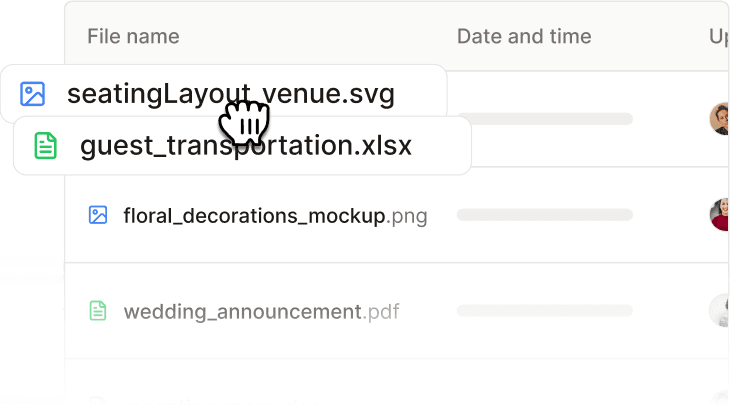Click the wedding_announcement.pdf document icon

coord(98,311)
